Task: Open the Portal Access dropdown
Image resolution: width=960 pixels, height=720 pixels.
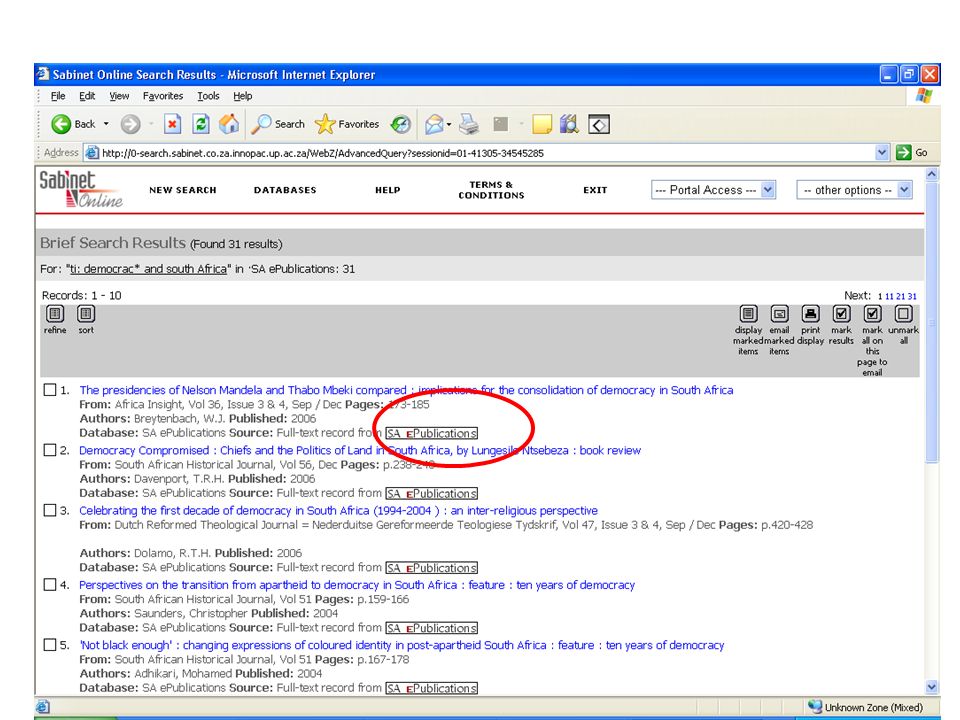Action: tap(713, 190)
